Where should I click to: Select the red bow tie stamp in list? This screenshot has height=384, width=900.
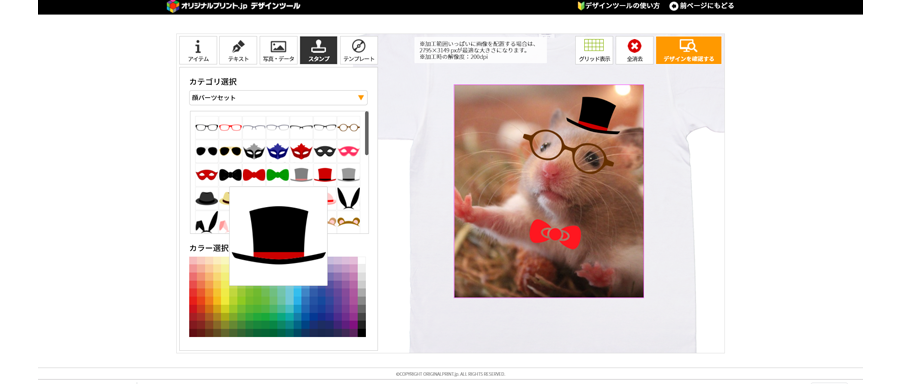(254, 174)
